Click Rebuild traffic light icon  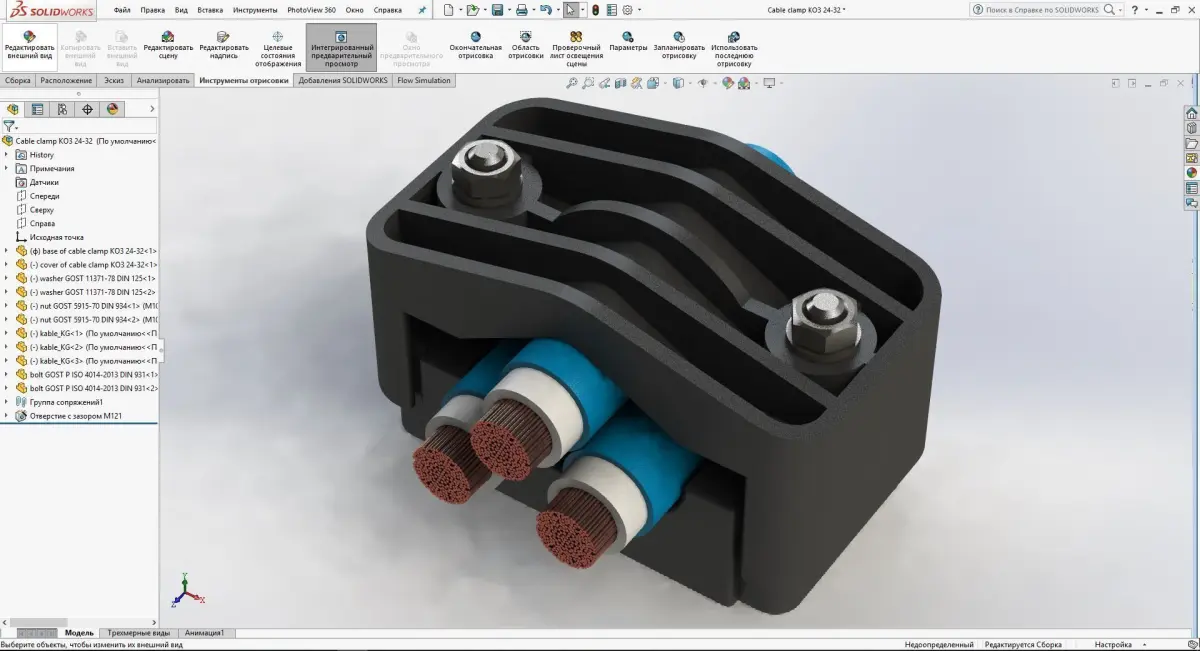tap(595, 10)
